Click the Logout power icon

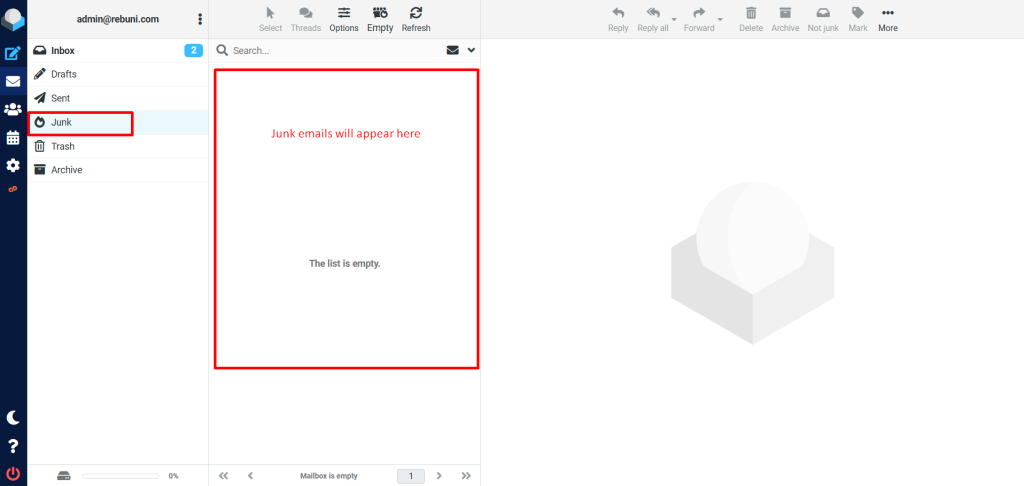[13, 473]
